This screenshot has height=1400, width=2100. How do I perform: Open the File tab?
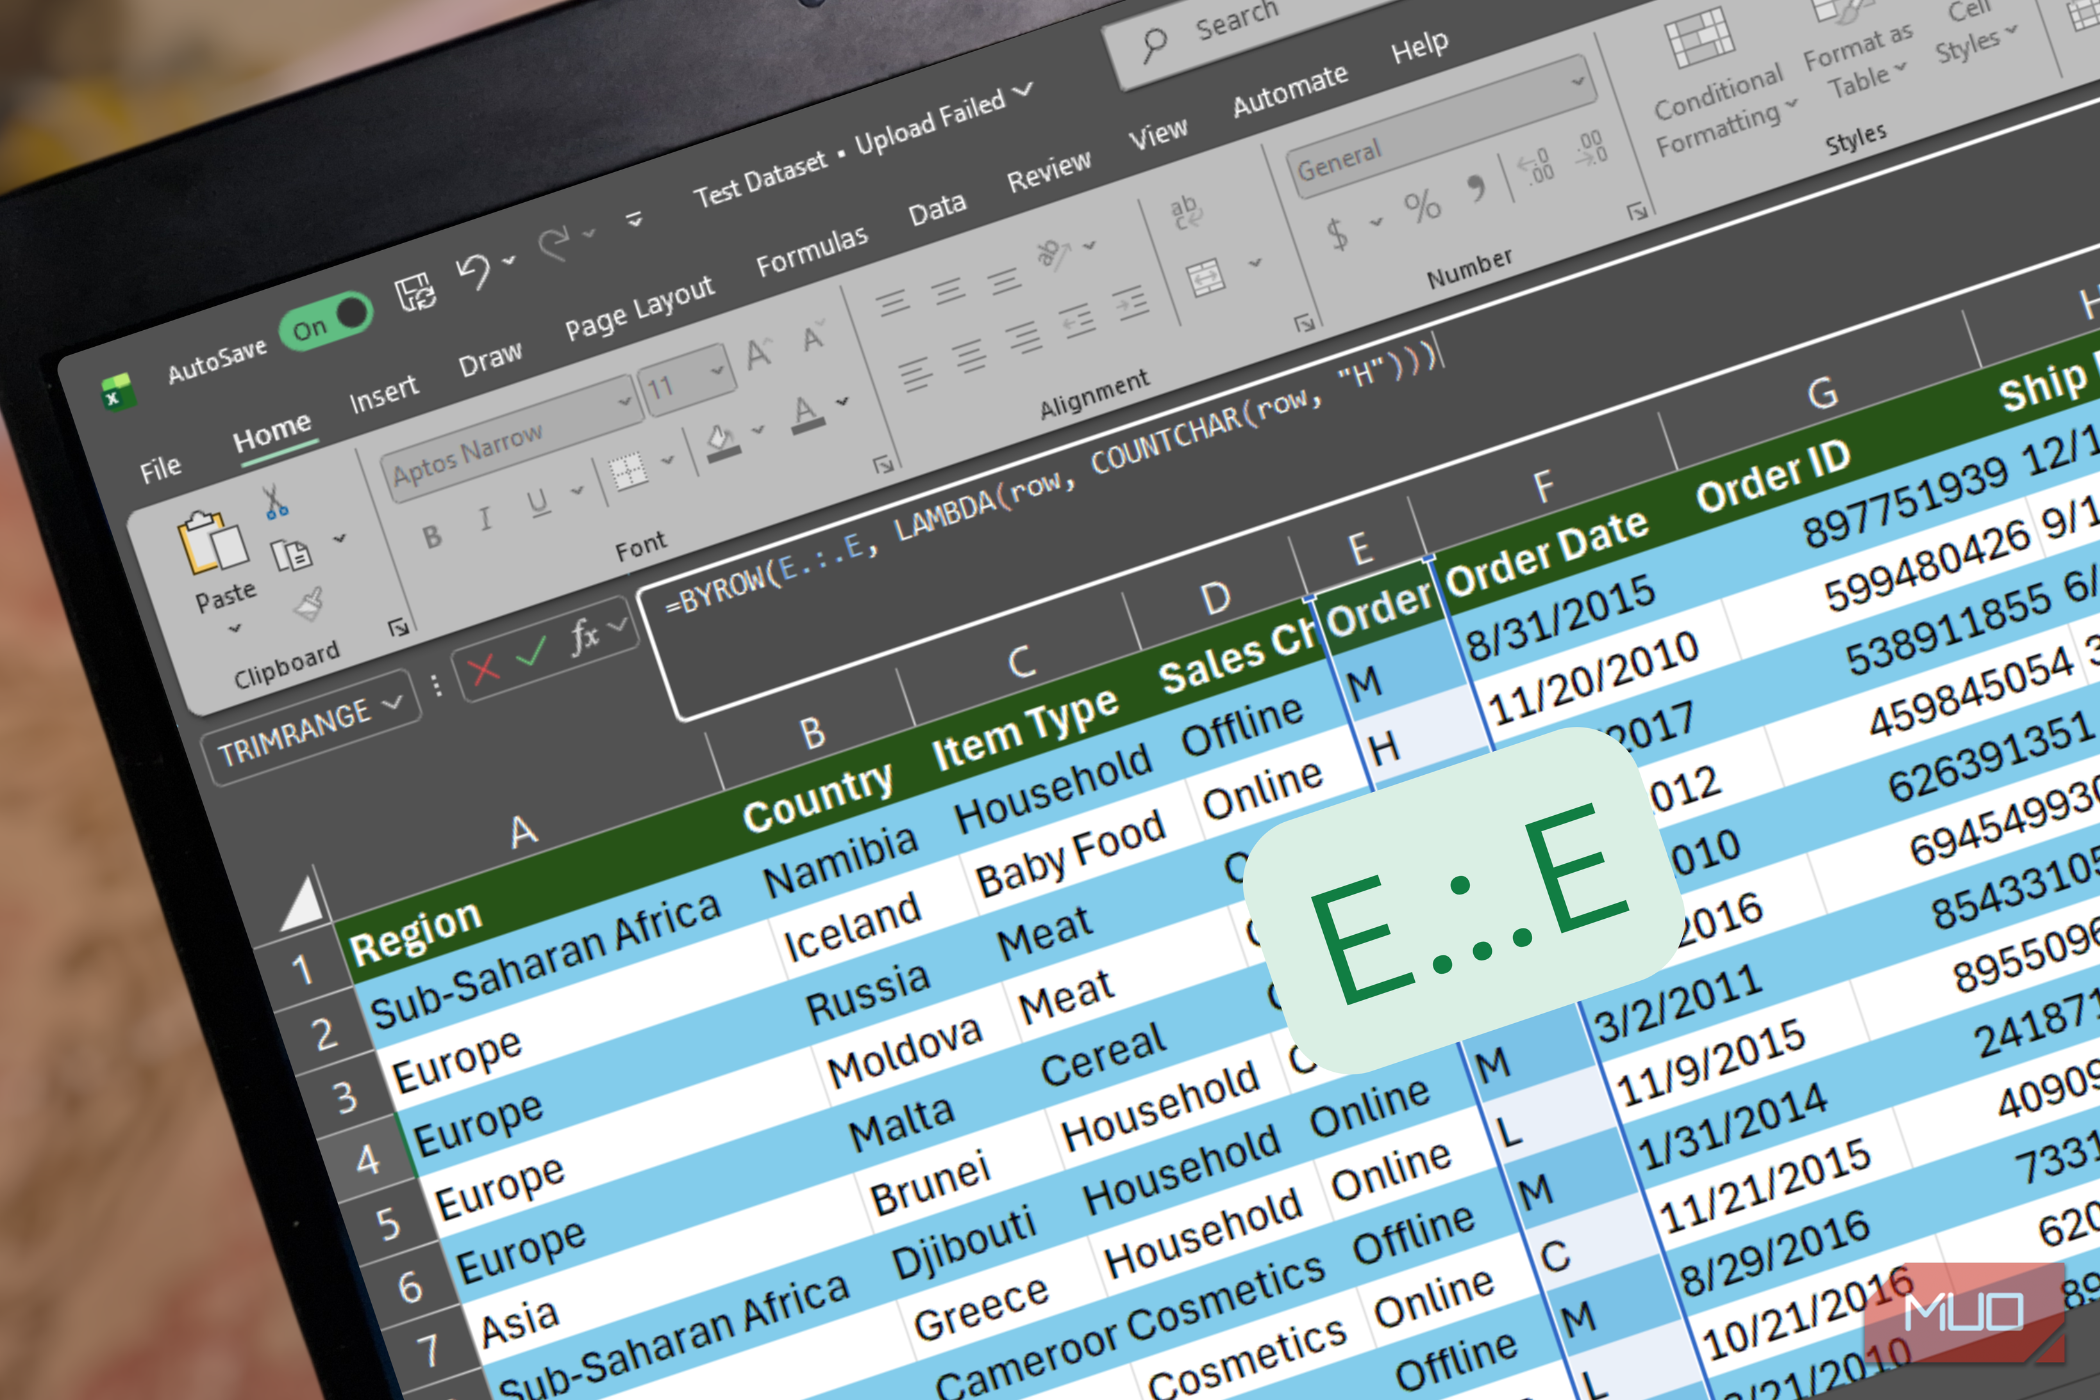(160, 469)
